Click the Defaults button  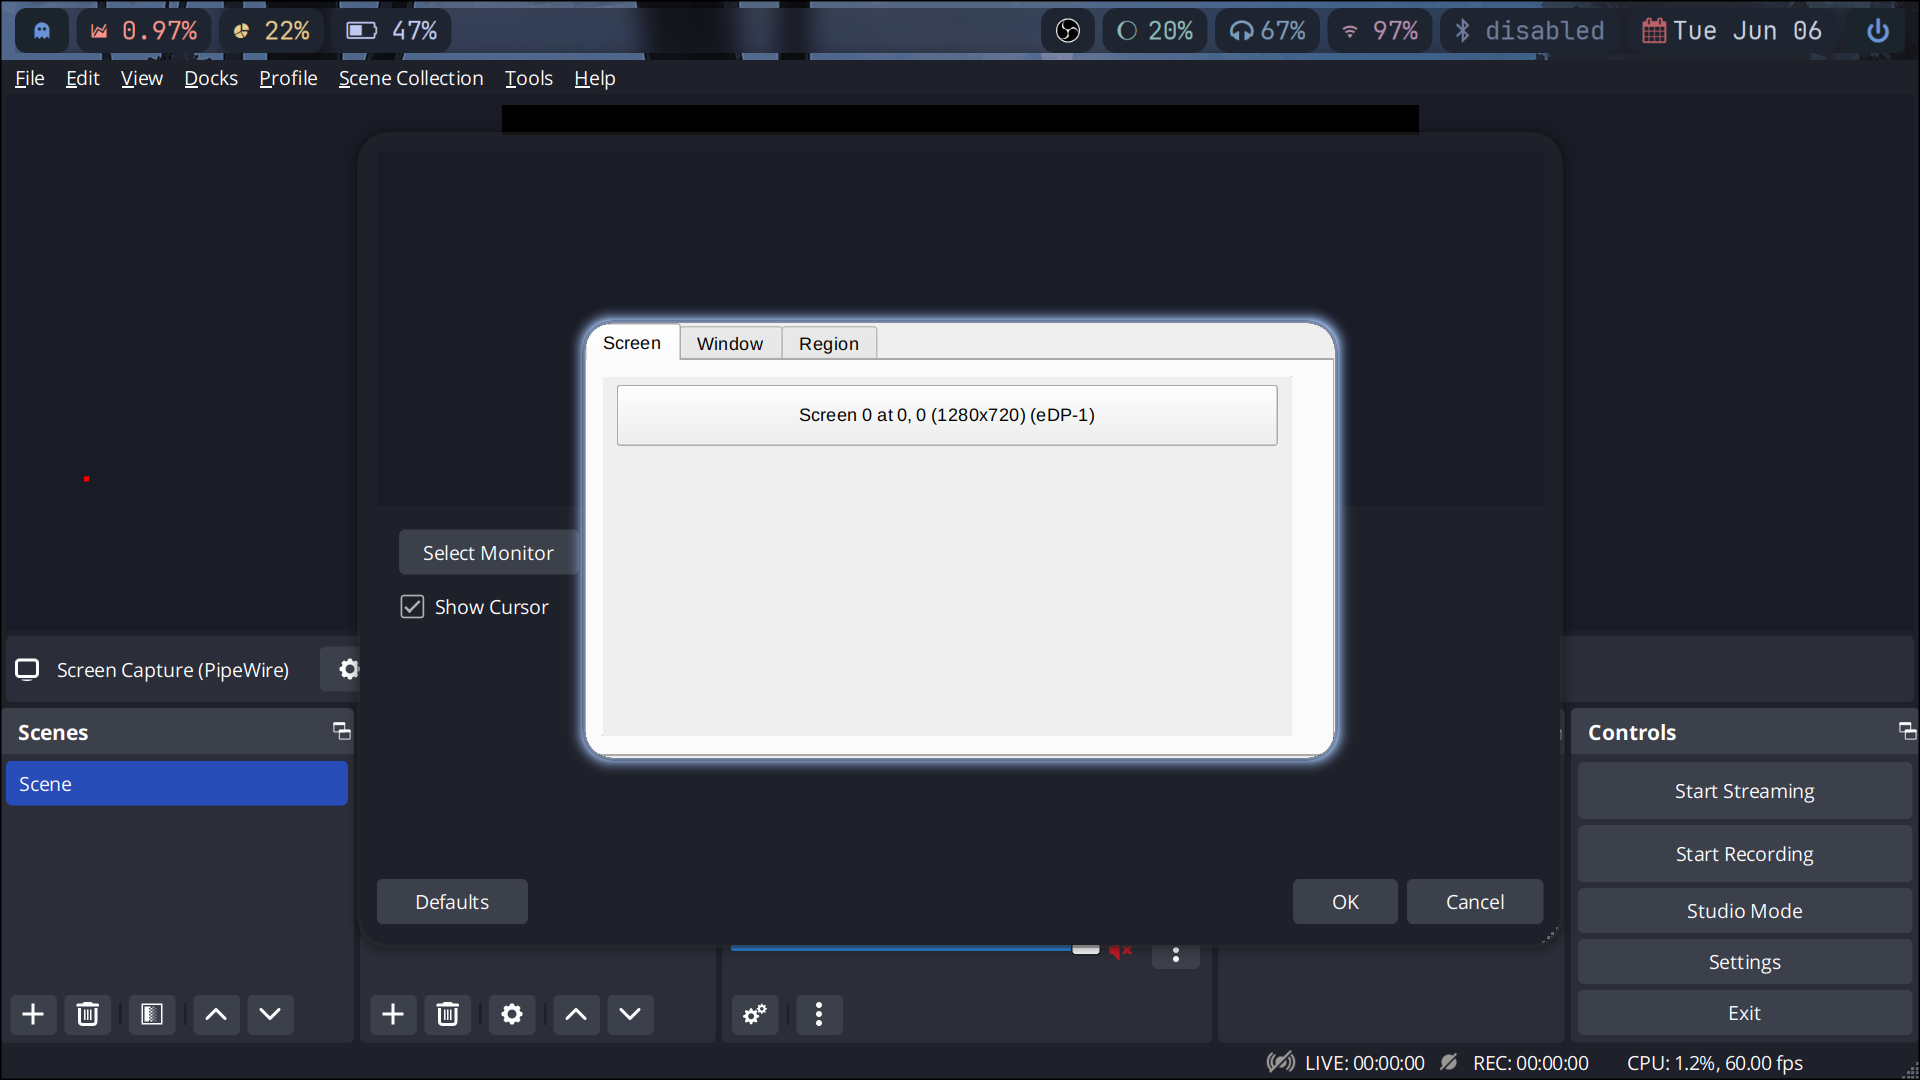pyautogui.click(x=451, y=901)
